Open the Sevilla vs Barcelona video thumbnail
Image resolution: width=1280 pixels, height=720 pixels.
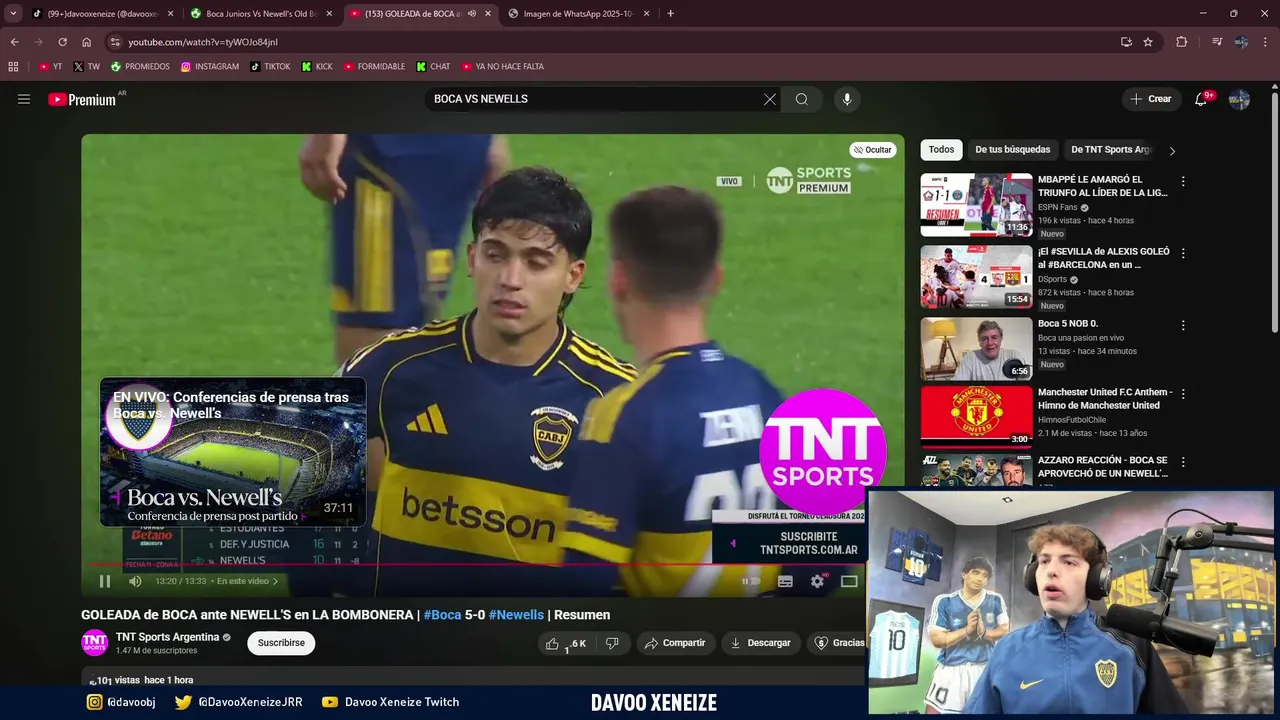976,276
